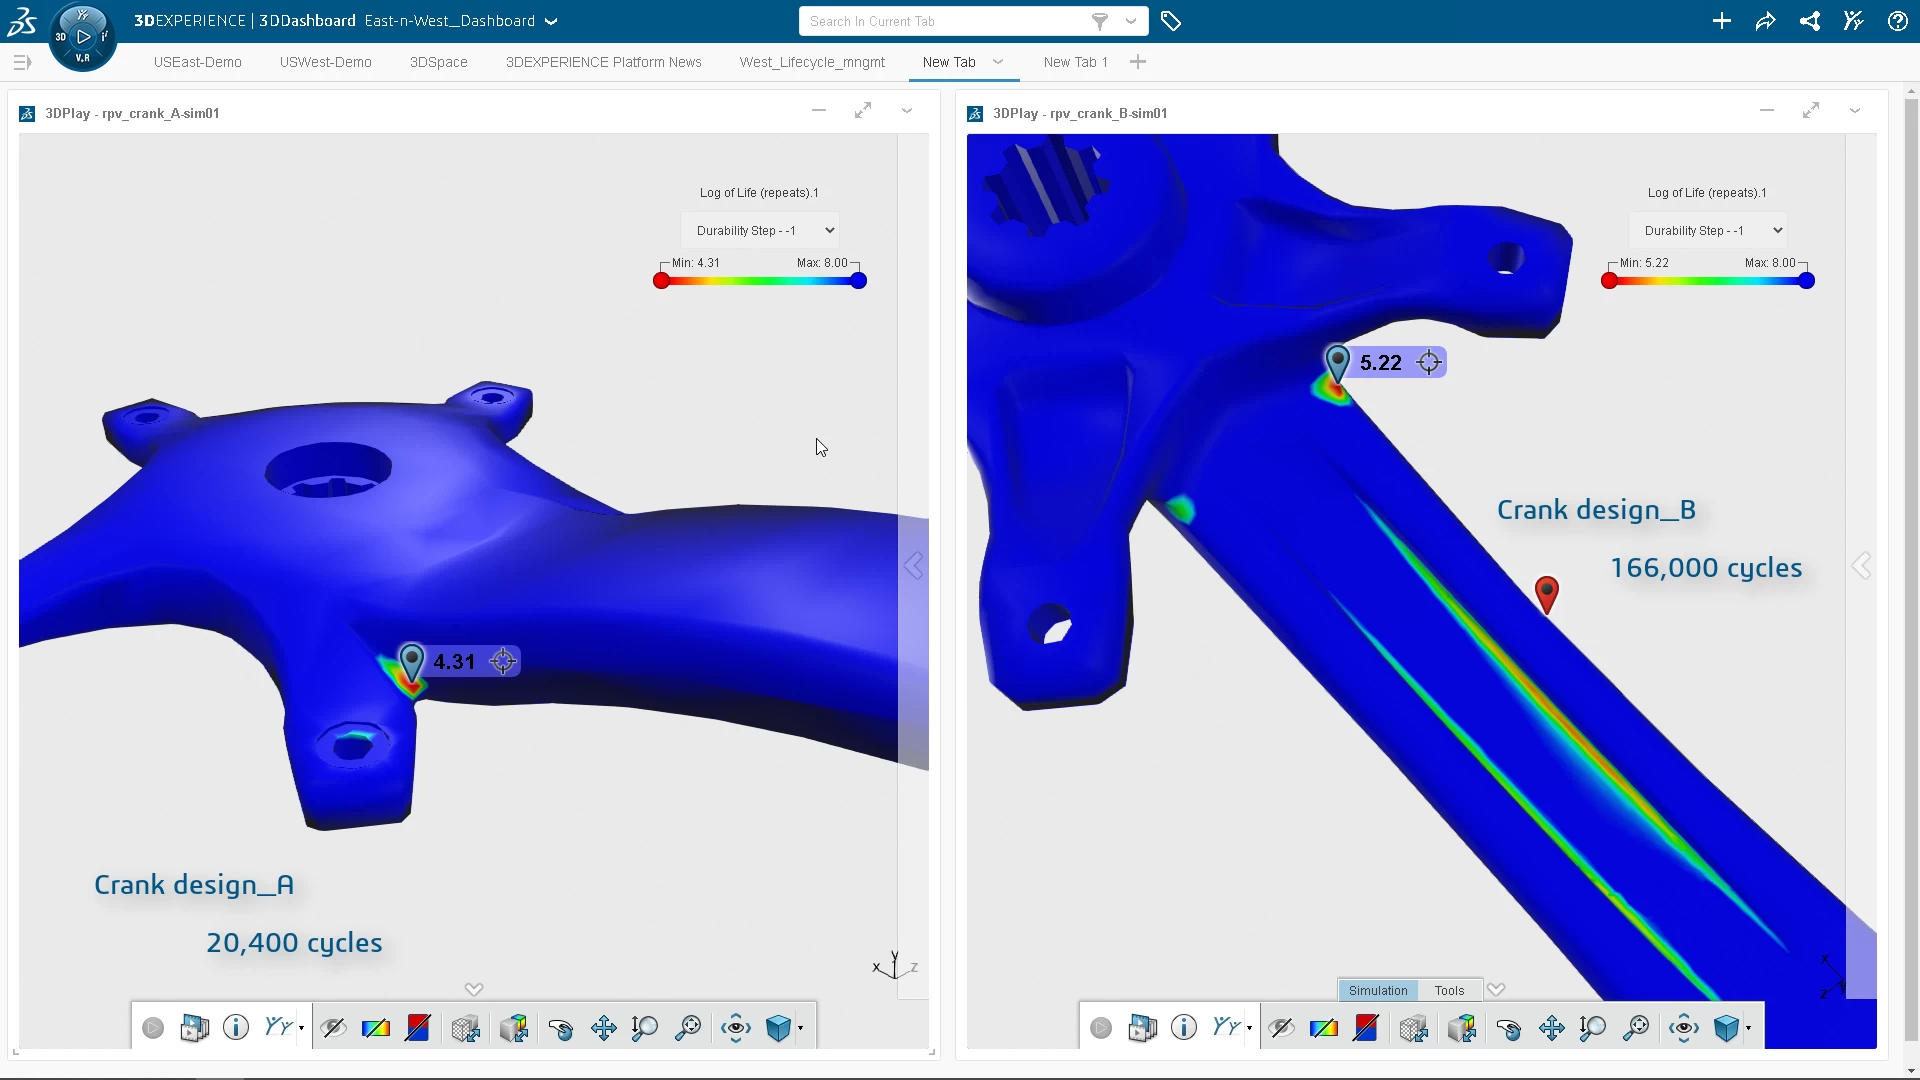Viewport: 1920px width, 1080px height.
Task: Open the 3DEXPERIENCE Platform News tab
Action: pos(604,62)
